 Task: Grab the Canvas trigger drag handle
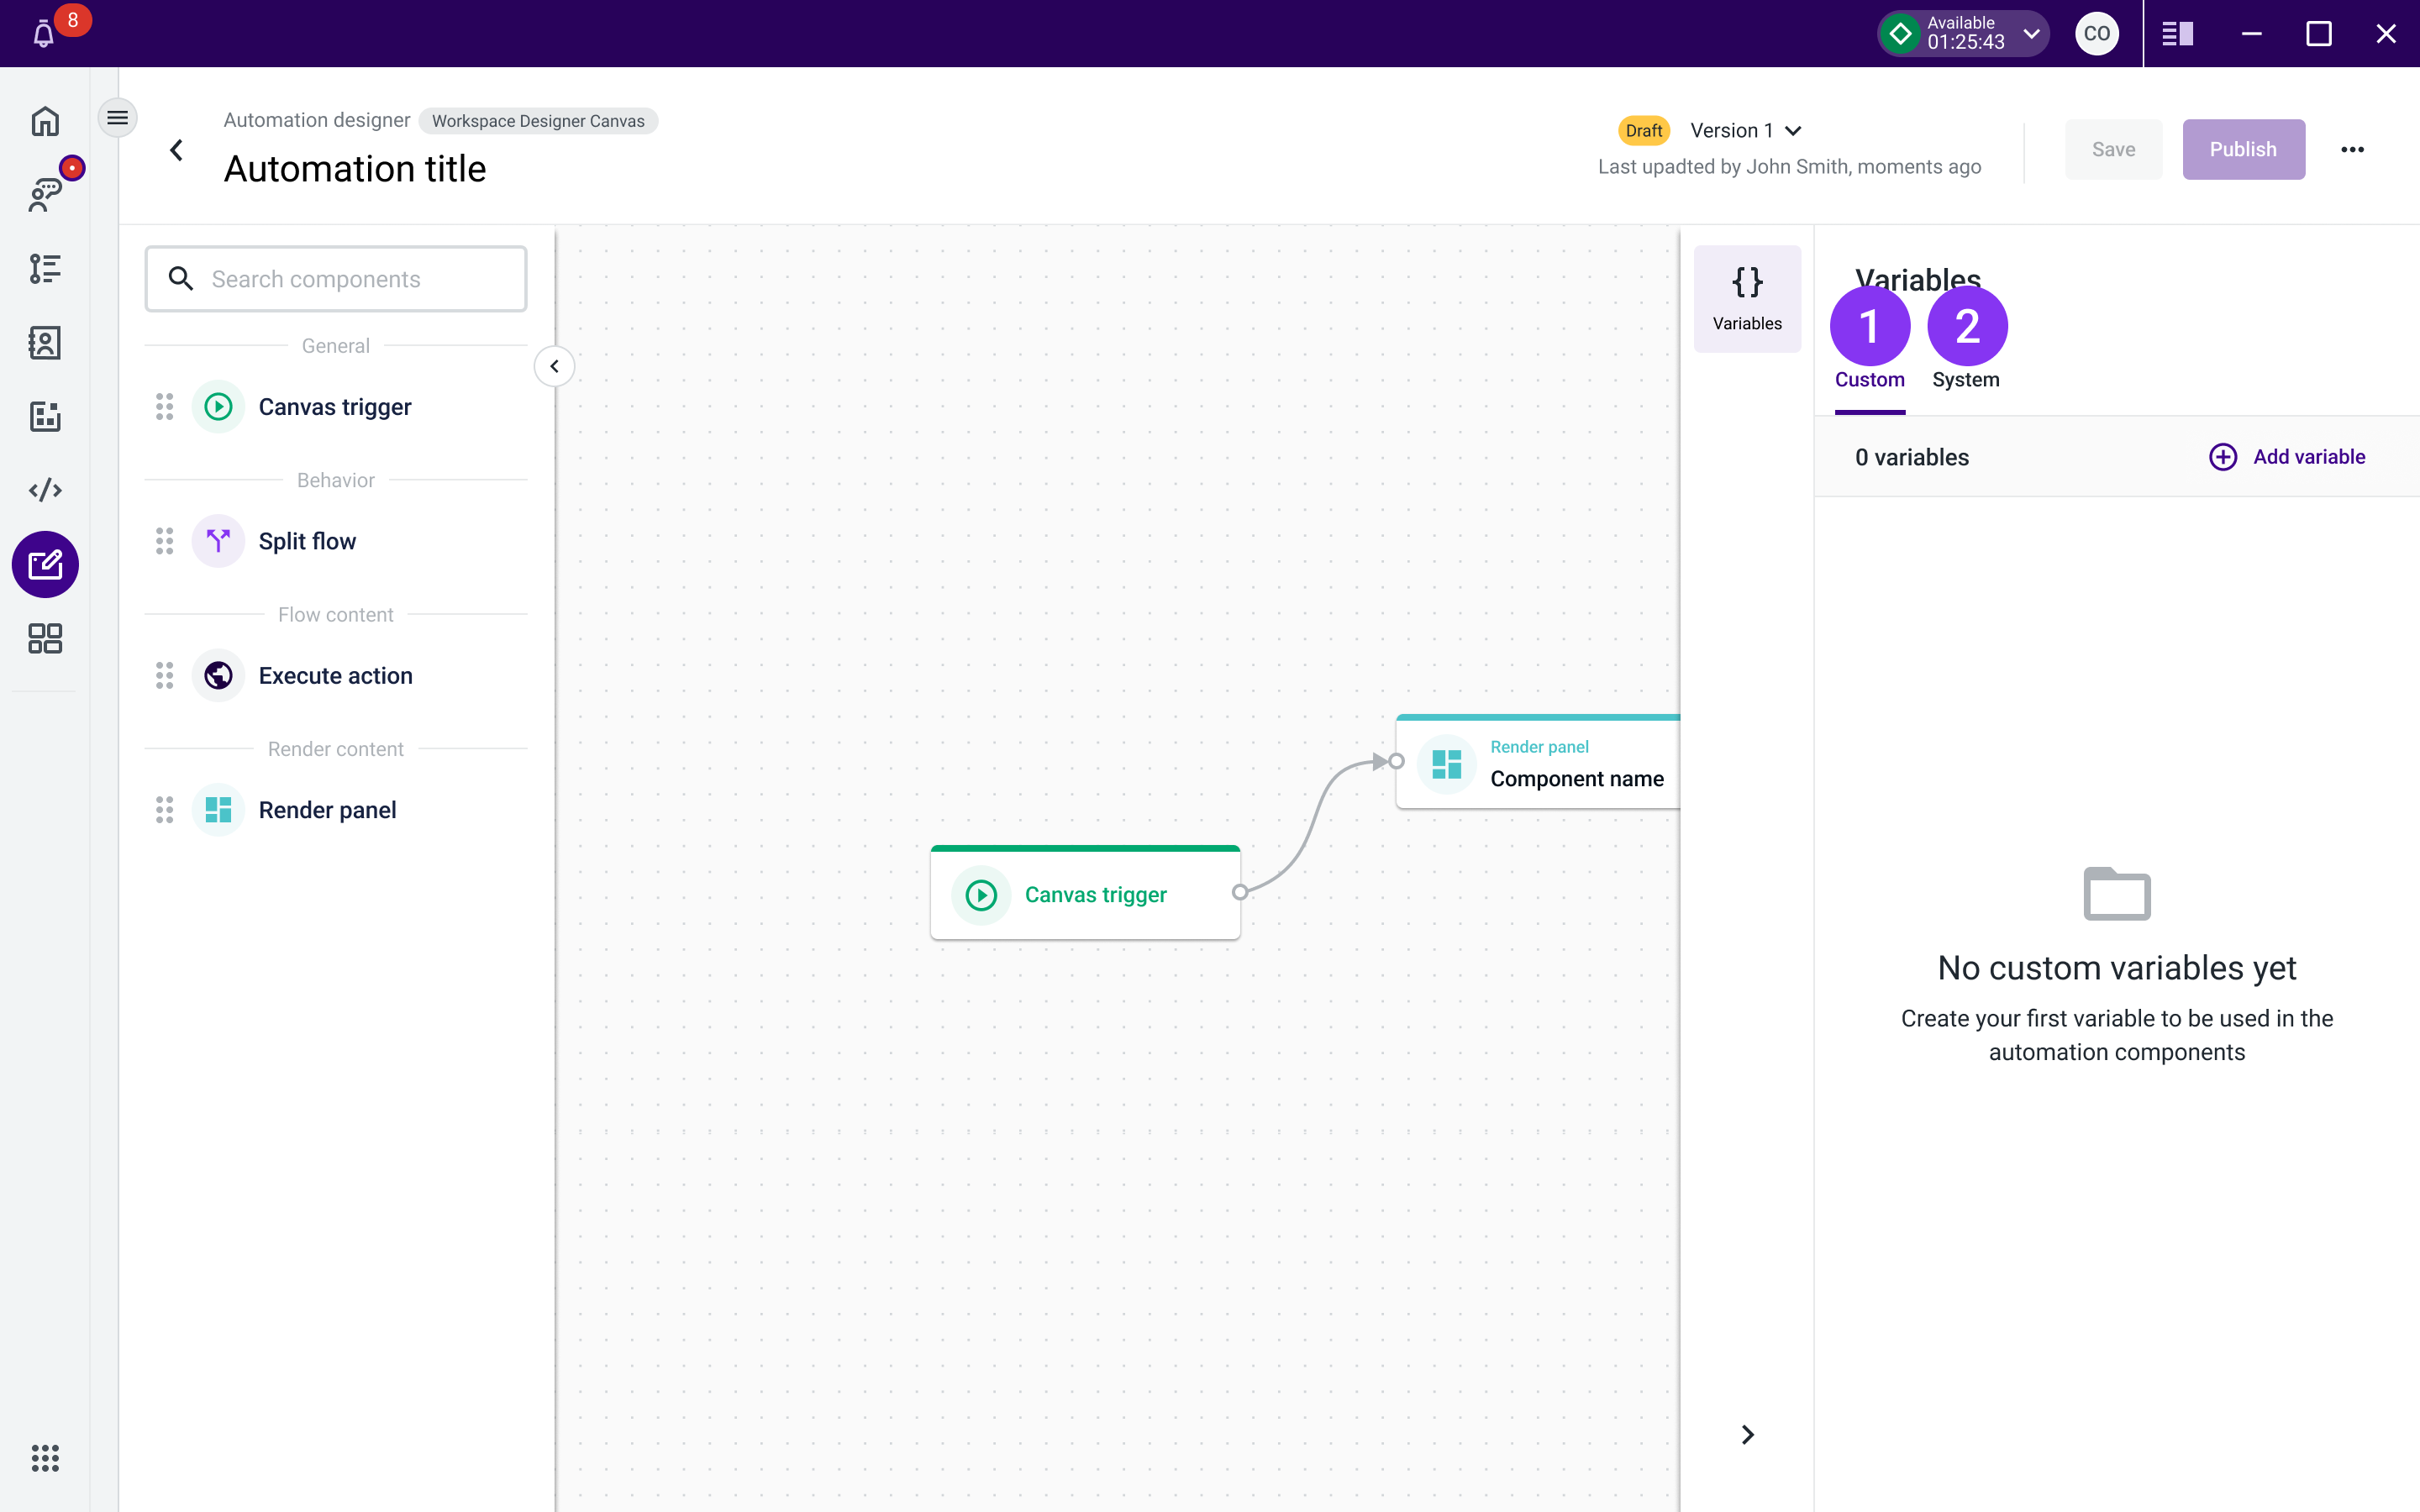(x=165, y=407)
